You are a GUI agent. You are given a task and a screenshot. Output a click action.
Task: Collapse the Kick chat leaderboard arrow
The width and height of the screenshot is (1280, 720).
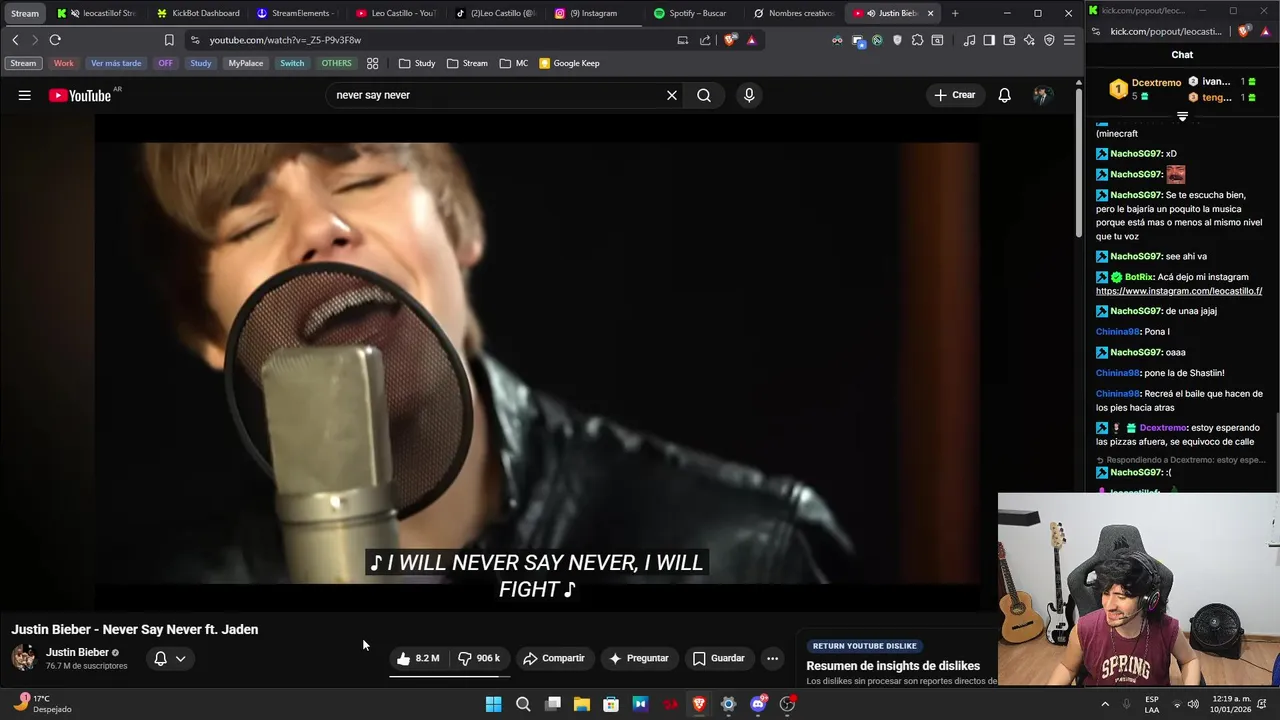pos(1182,117)
